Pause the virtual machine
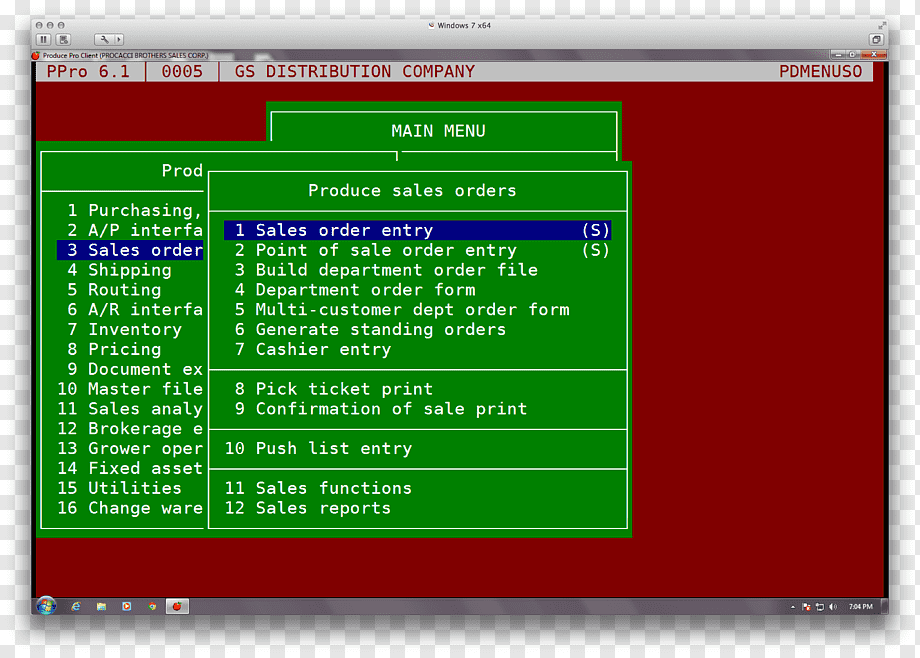 (43, 39)
